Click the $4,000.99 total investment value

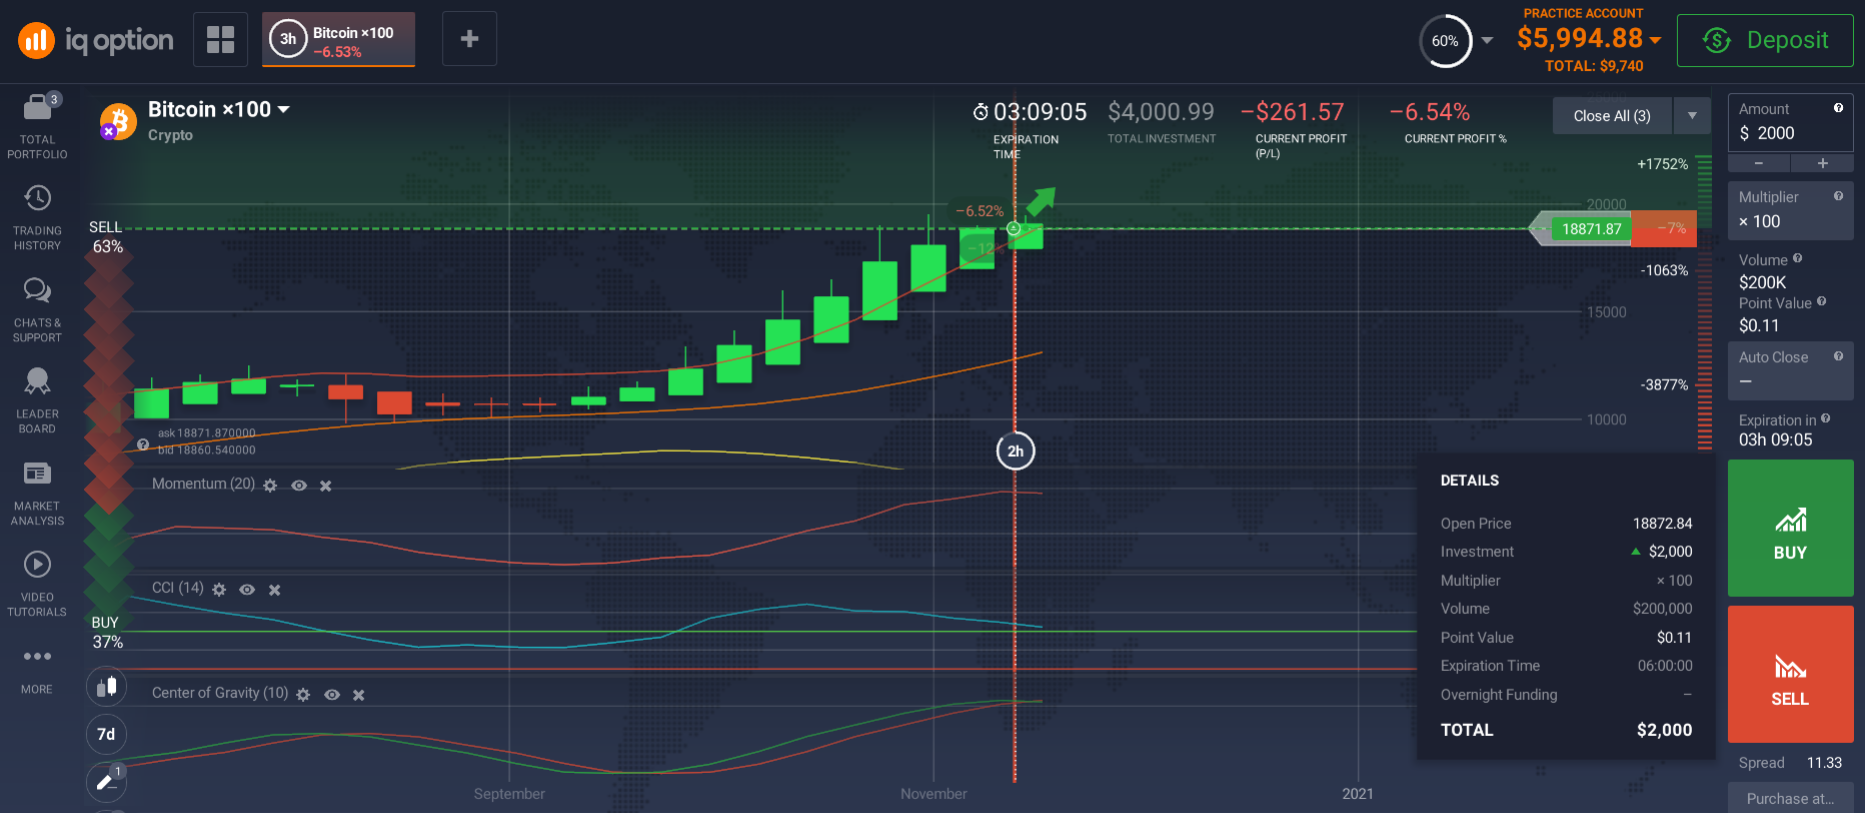(x=1161, y=112)
